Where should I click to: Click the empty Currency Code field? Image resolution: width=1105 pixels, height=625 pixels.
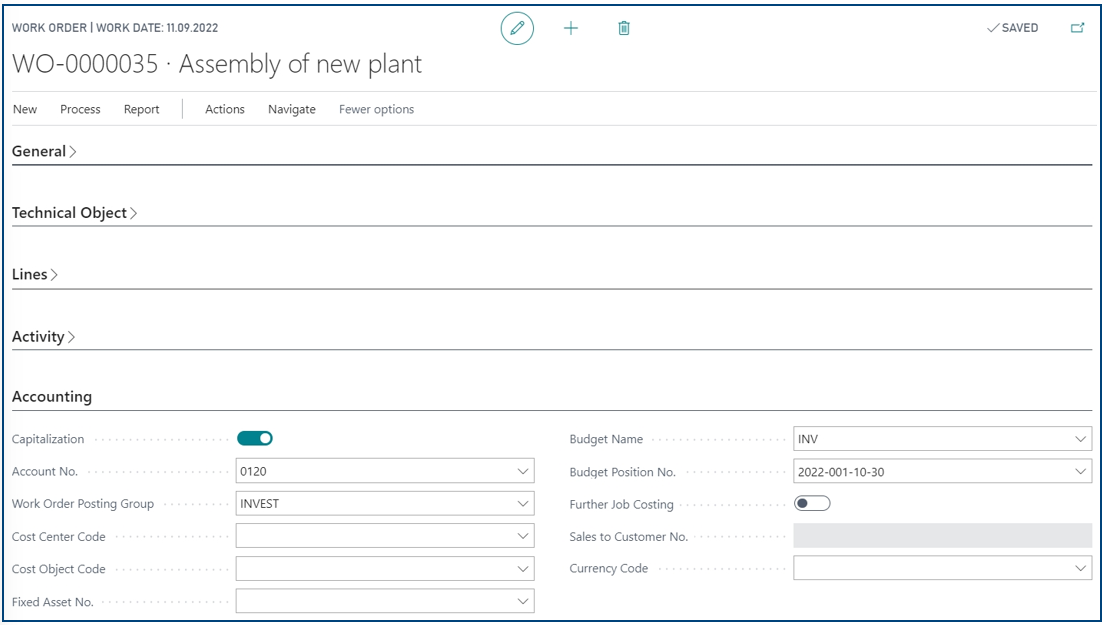942,568
